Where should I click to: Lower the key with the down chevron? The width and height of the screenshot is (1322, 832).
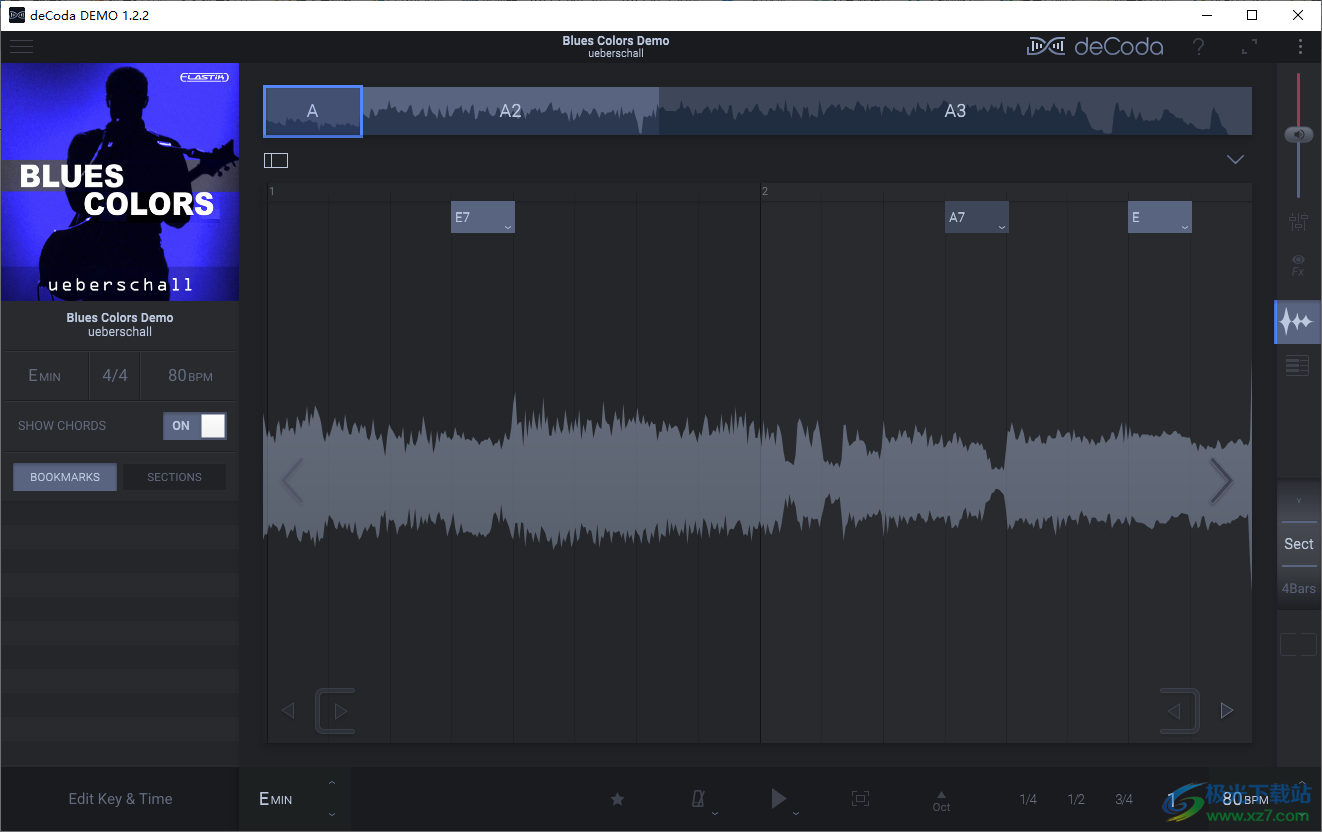coord(332,814)
